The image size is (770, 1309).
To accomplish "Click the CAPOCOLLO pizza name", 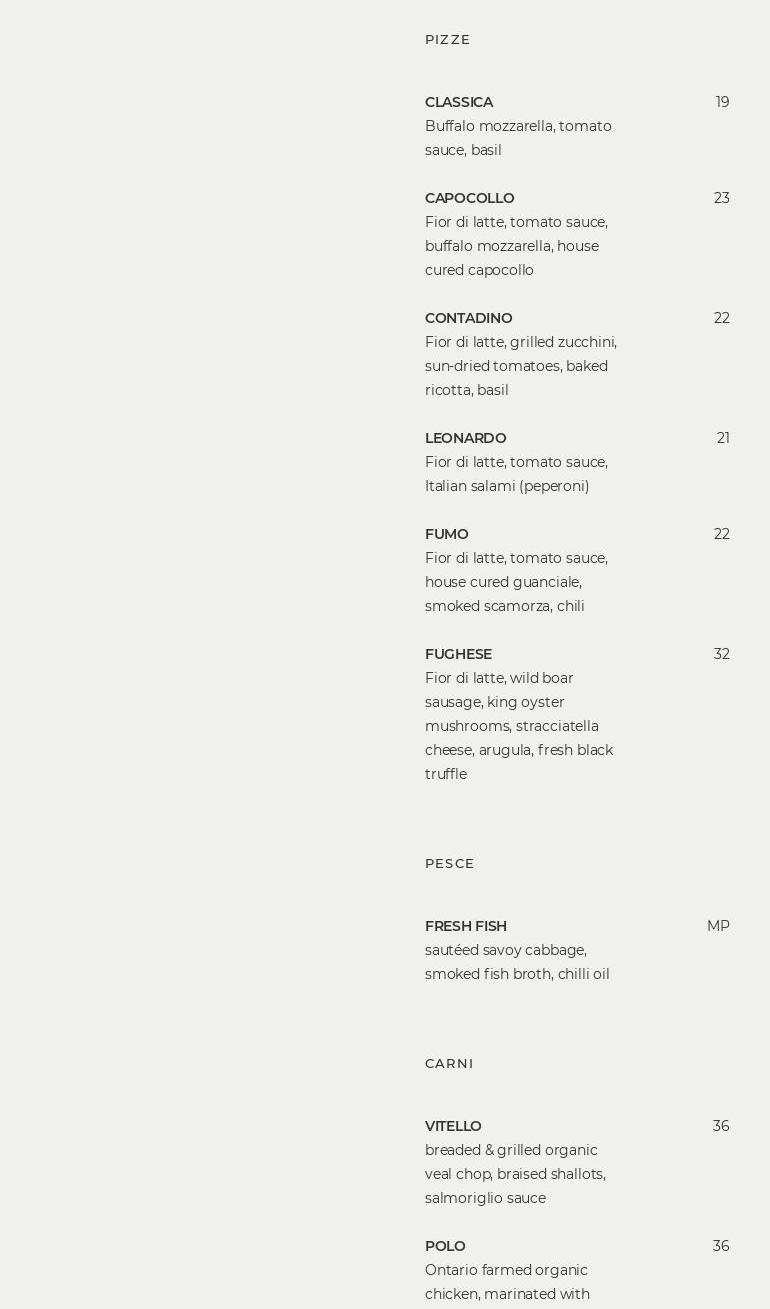I will pos(469,198).
